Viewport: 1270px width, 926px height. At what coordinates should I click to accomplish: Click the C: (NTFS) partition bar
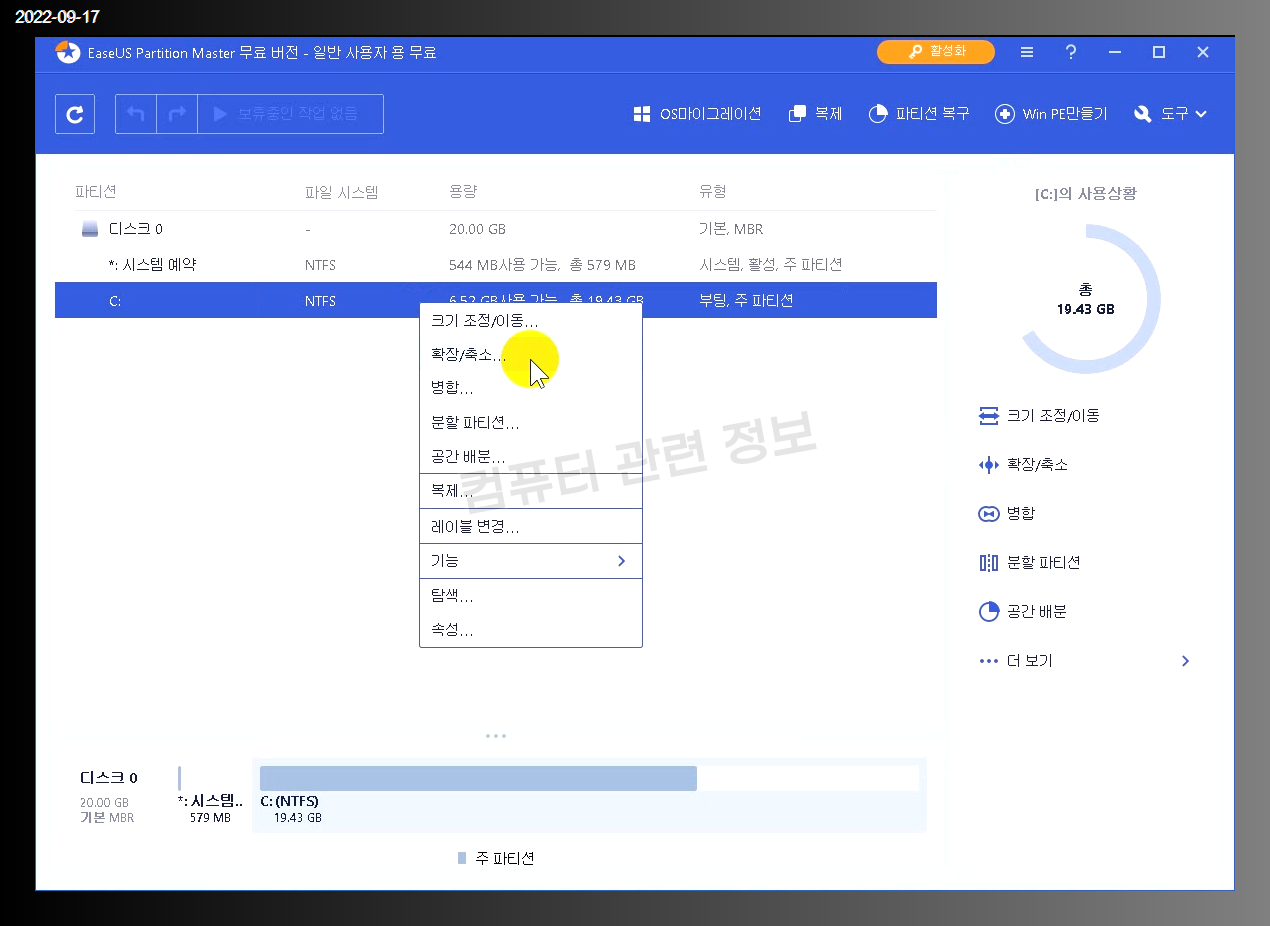click(x=589, y=795)
